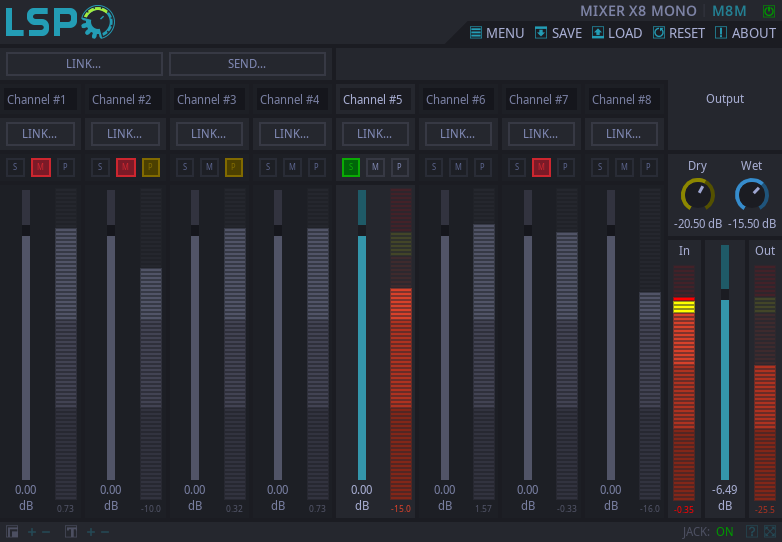The height and width of the screenshot is (542, 782).
Task: Click the 1.57 meter reading on Channel #6
Action: click(483, 509)
